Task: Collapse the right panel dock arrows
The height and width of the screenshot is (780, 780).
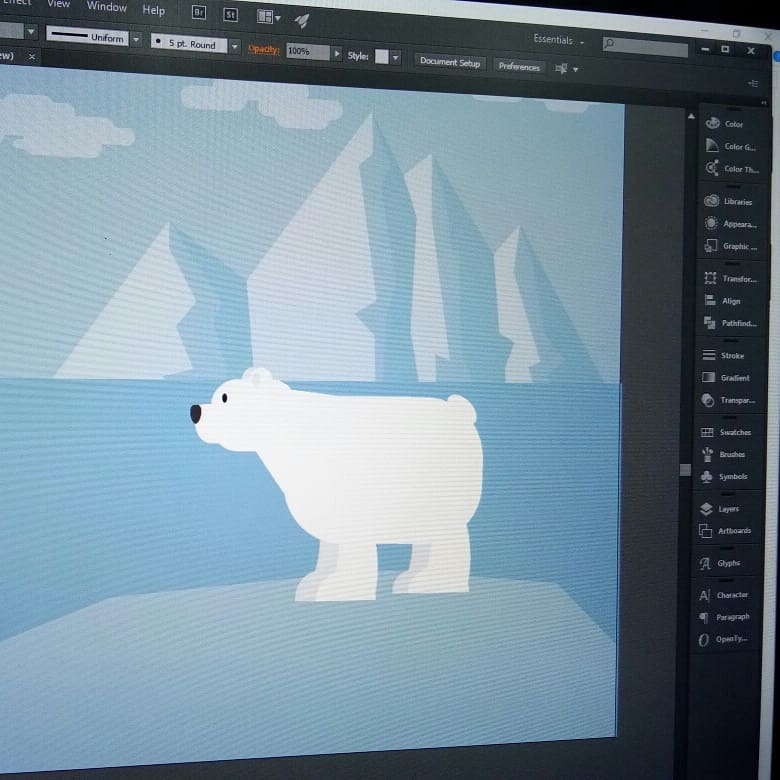Action: click(764, 103)
